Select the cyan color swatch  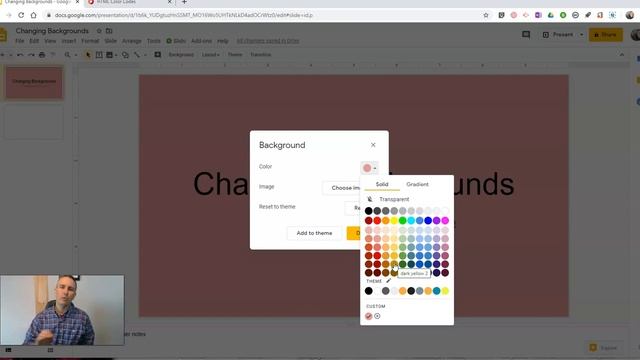pyautogui.click(x=411, y=220)
